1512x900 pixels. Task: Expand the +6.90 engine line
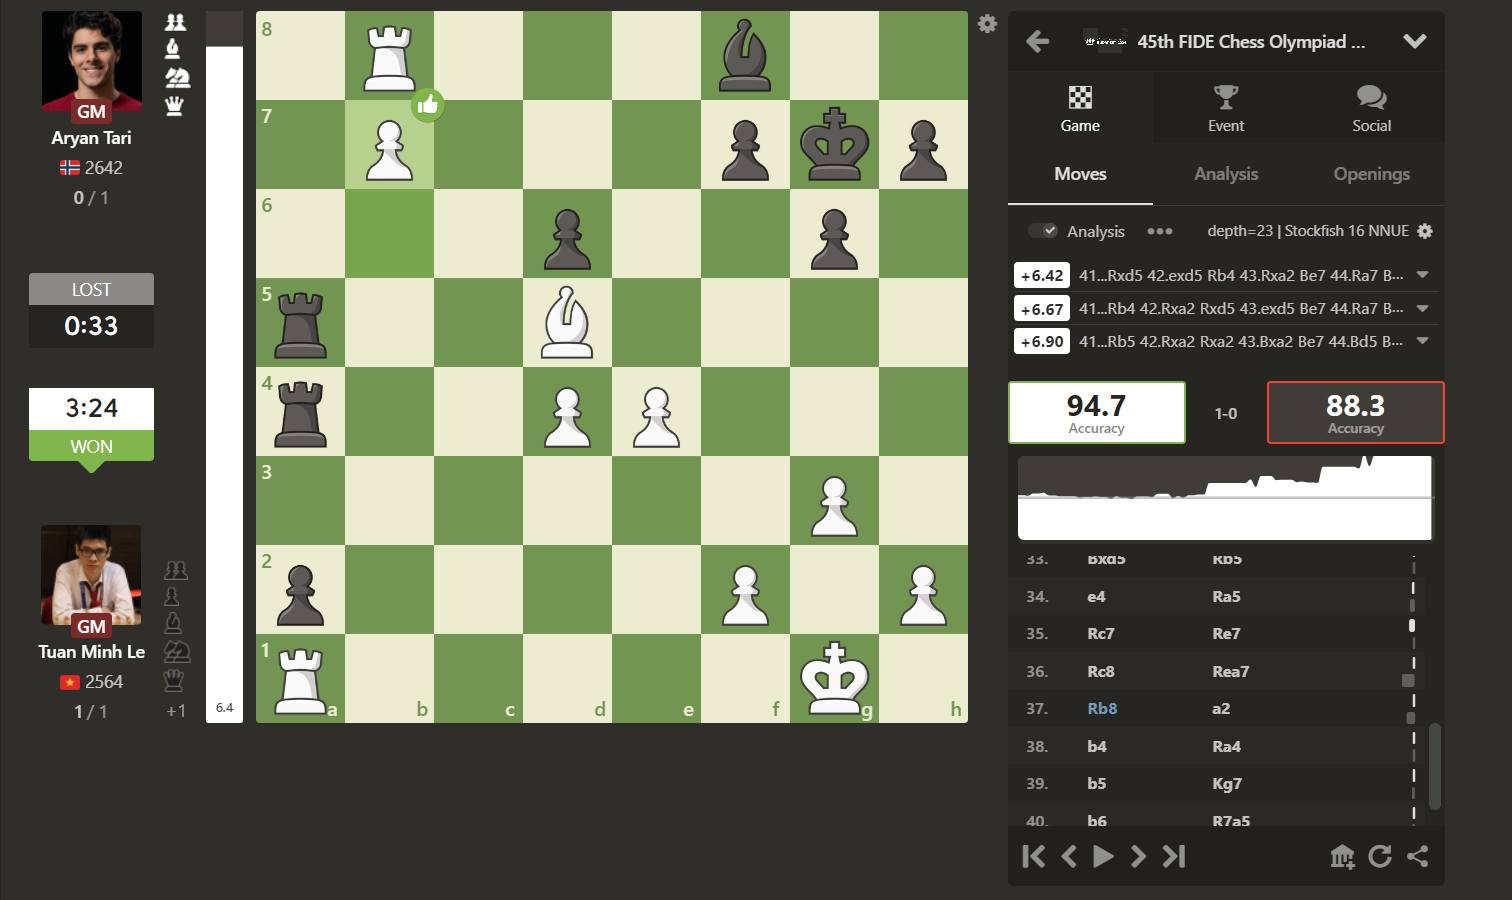pos(1422,342)
